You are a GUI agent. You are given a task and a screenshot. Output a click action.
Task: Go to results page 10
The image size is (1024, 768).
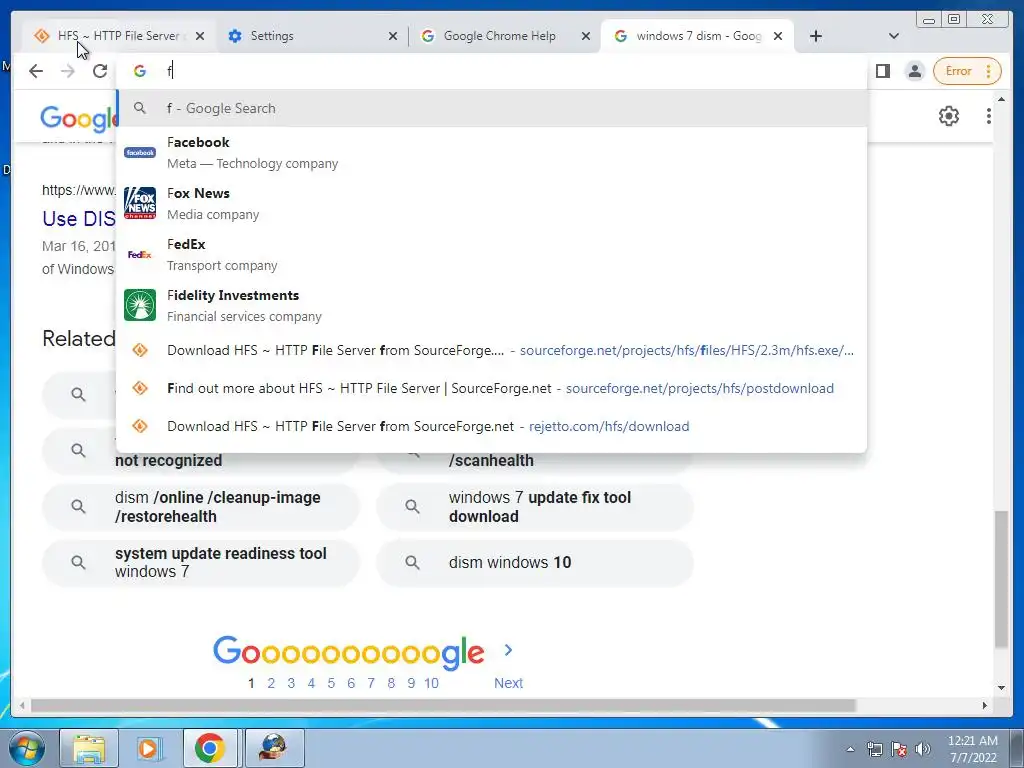tap(431, 683)
